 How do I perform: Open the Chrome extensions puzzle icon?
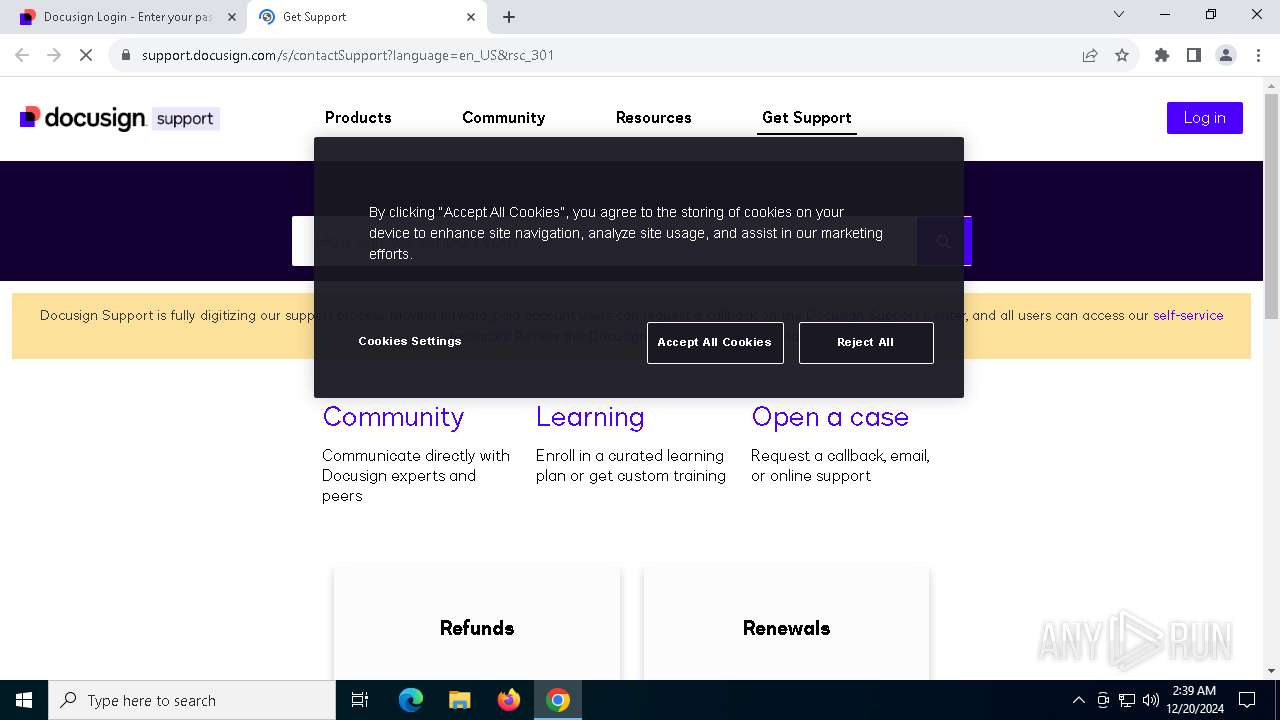pyautogui.click(x=1162, y=55)
